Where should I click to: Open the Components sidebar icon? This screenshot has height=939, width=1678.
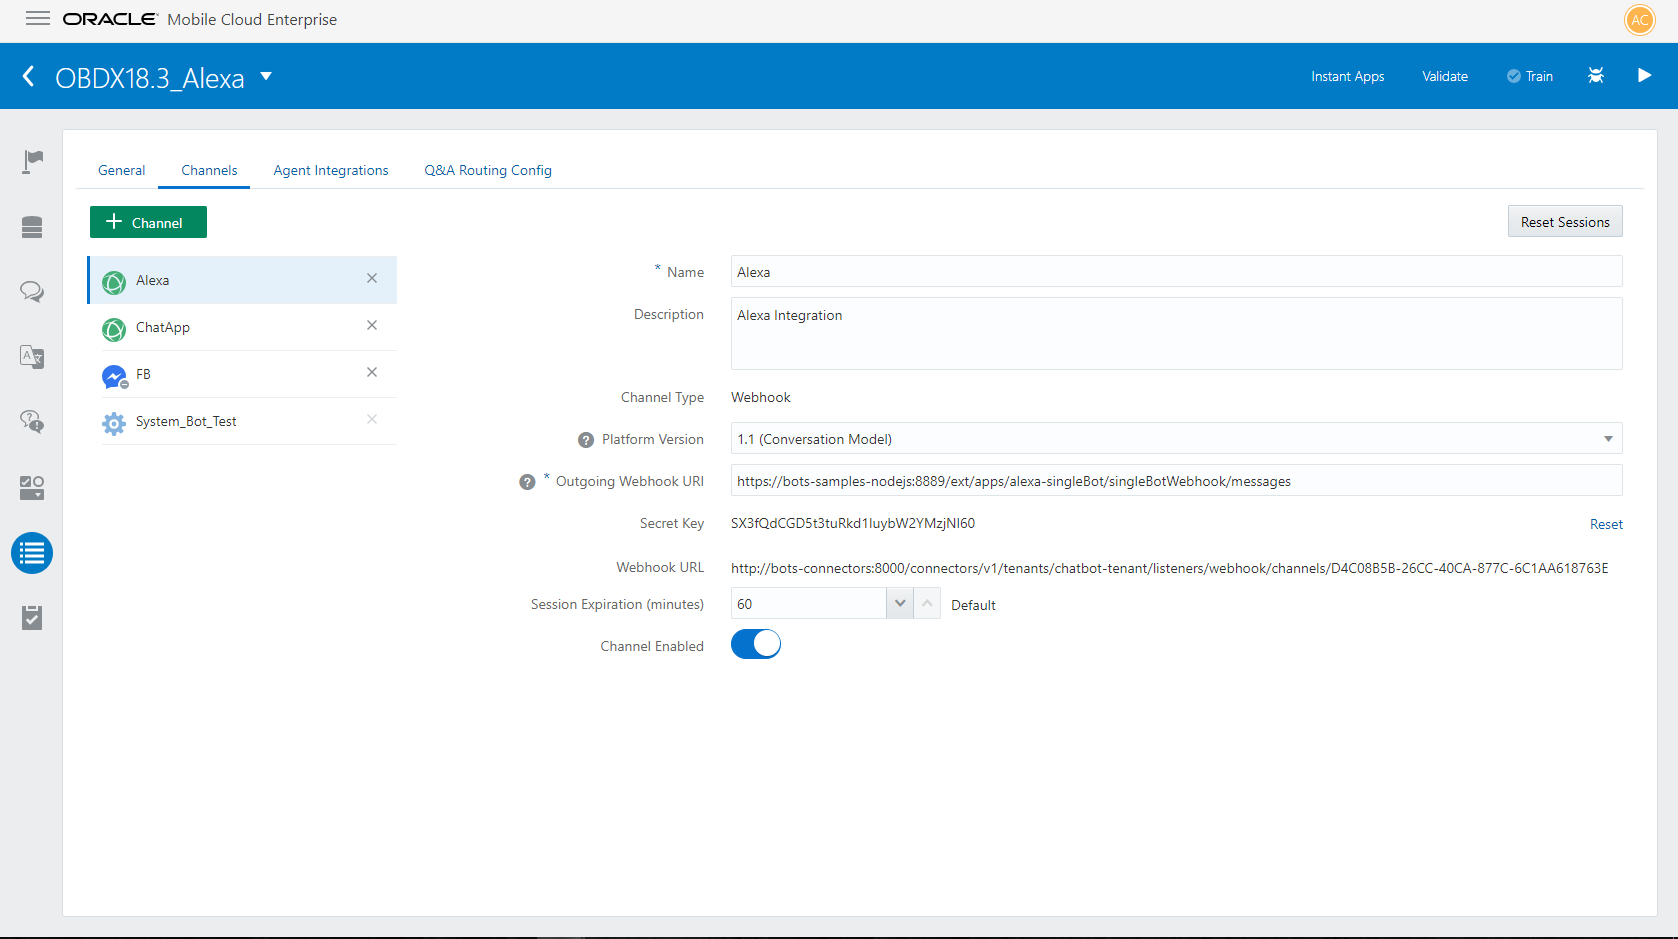tap(32, 487)
